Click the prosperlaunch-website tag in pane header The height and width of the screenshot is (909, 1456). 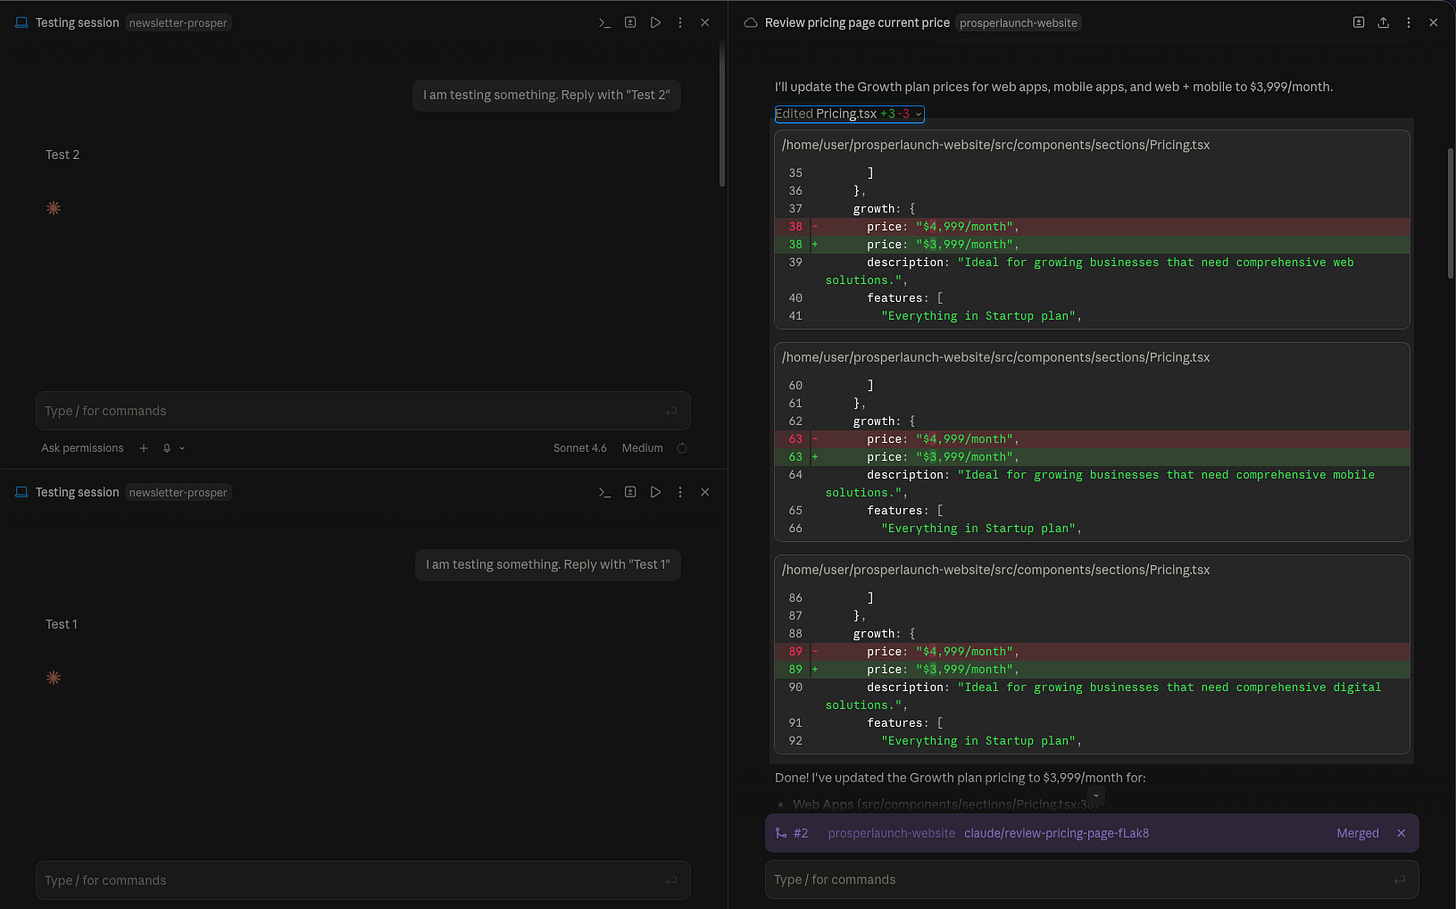pyautogui.click(x=1018, y=22)
